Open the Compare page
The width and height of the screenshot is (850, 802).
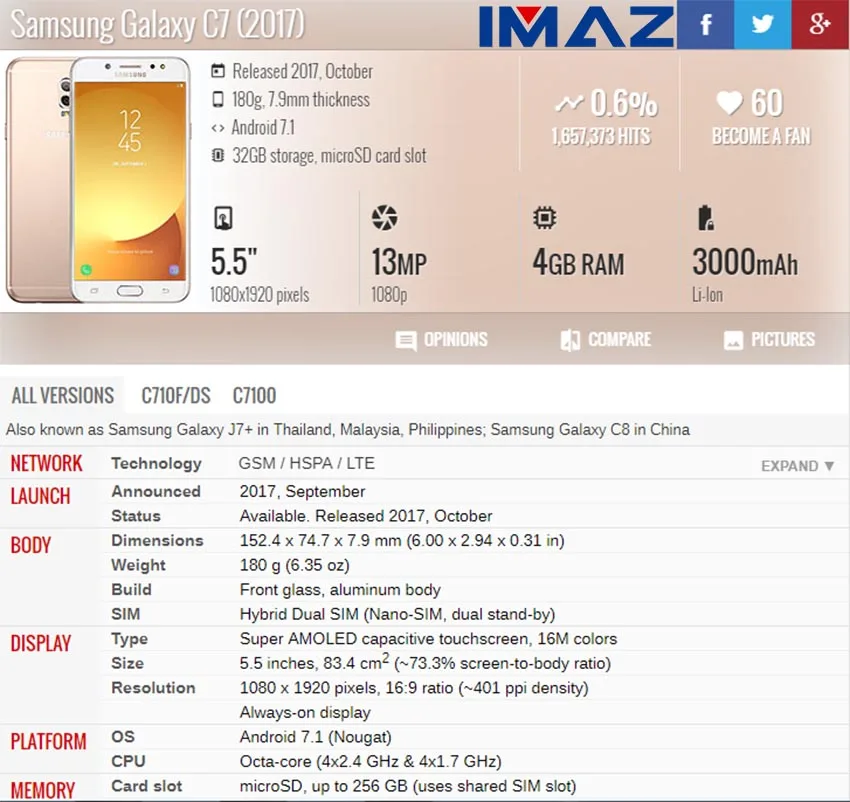(x=620, y=340)
